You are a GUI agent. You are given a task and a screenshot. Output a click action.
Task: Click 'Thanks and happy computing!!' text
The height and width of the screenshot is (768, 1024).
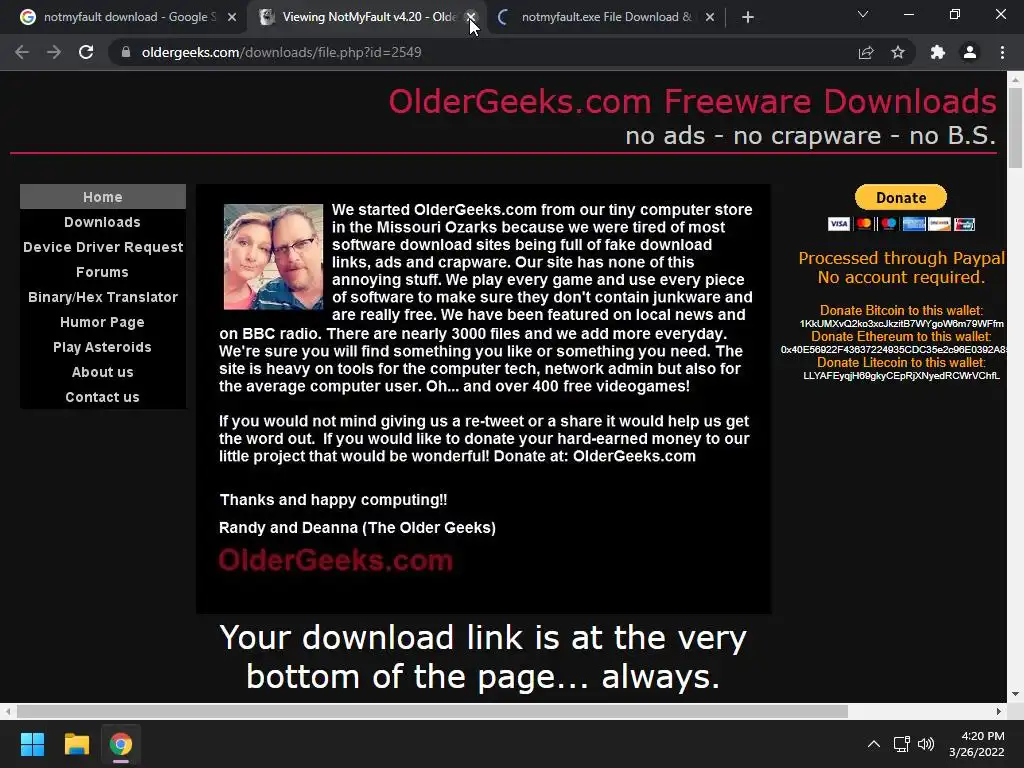334,500
